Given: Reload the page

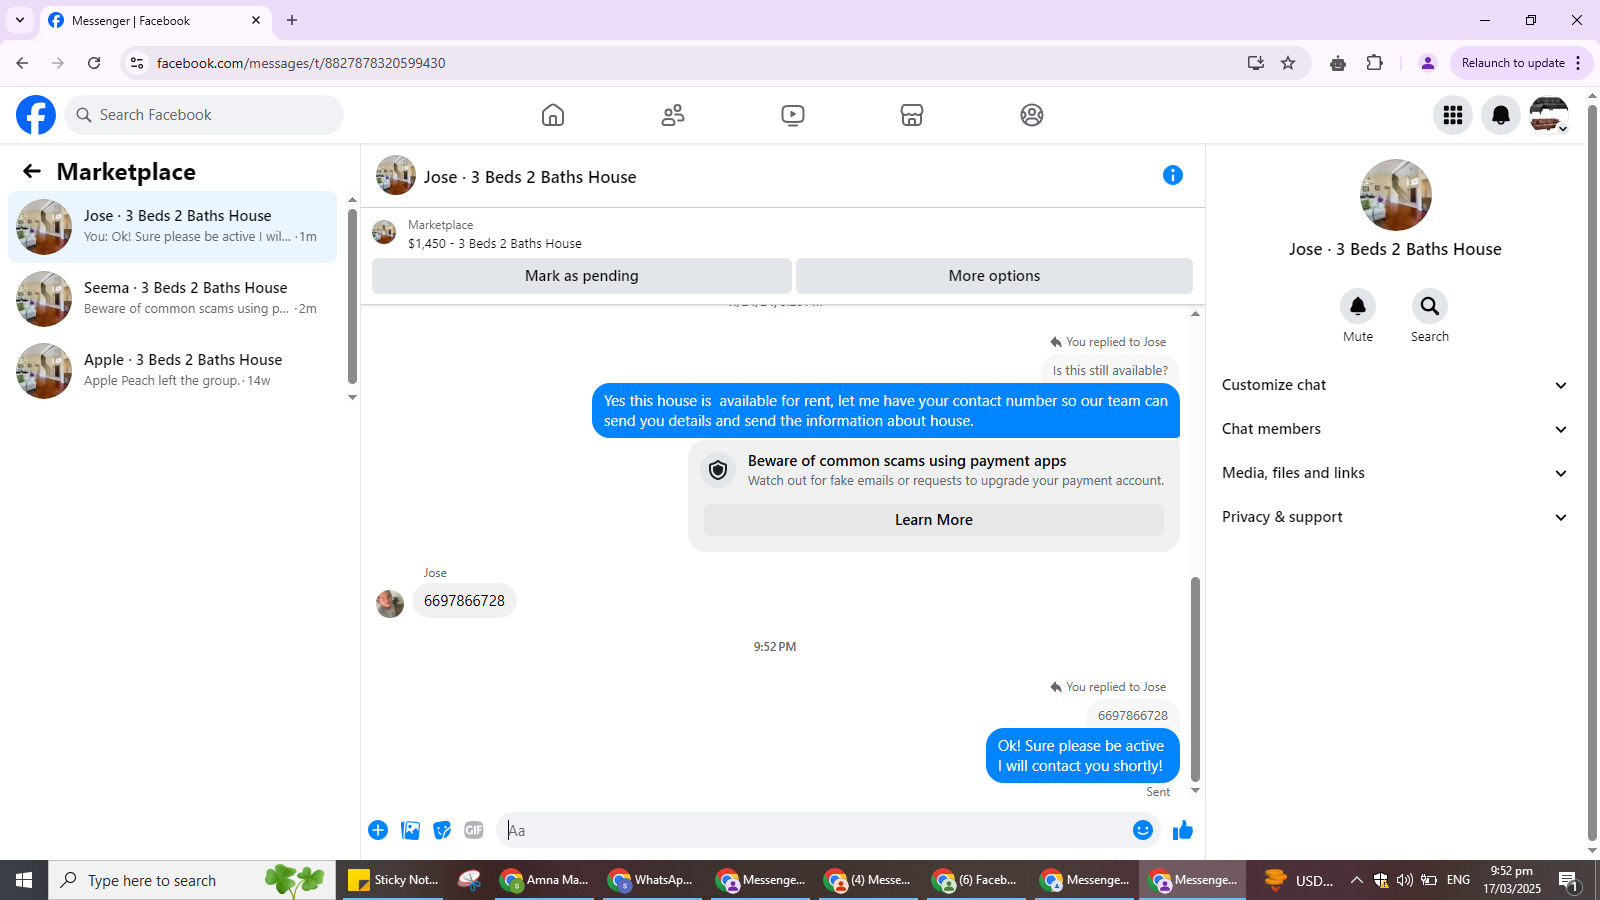Looking at the screenshot, I should coord(94,63).
